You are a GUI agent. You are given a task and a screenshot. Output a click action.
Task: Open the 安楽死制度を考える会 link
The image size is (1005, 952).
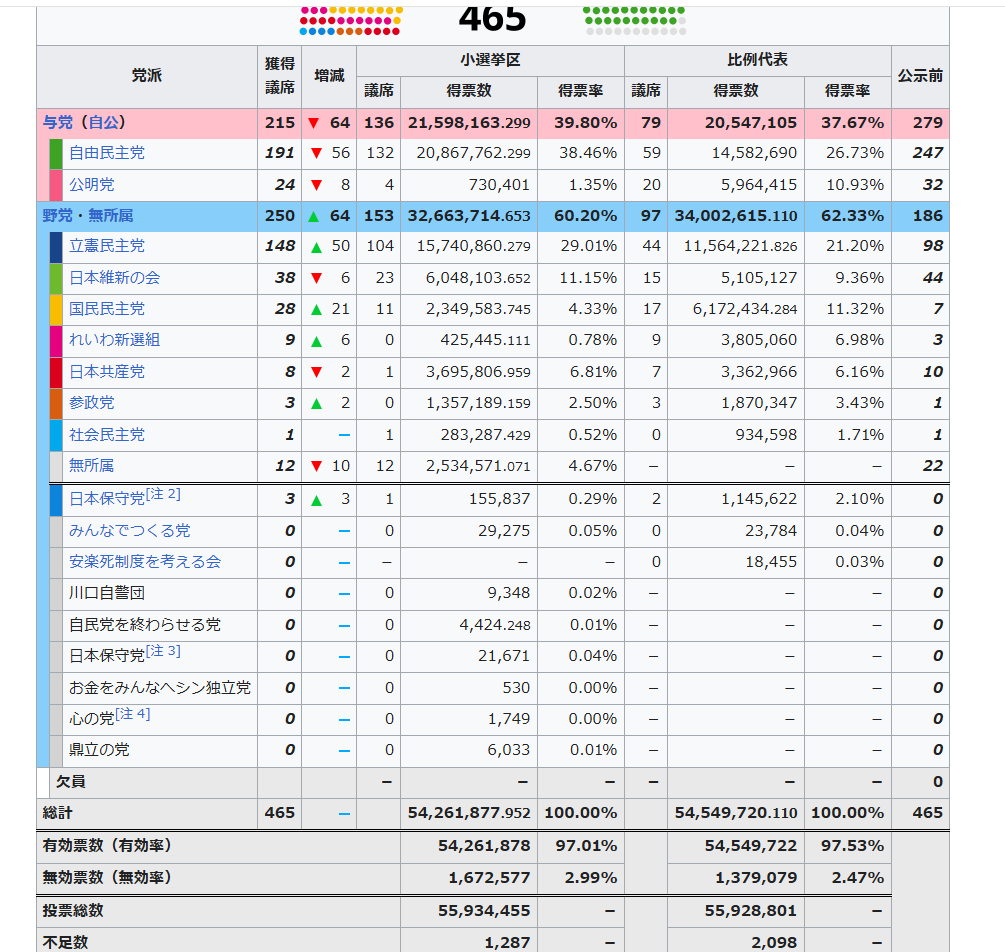pyautogui.click(x=145, y=562)
